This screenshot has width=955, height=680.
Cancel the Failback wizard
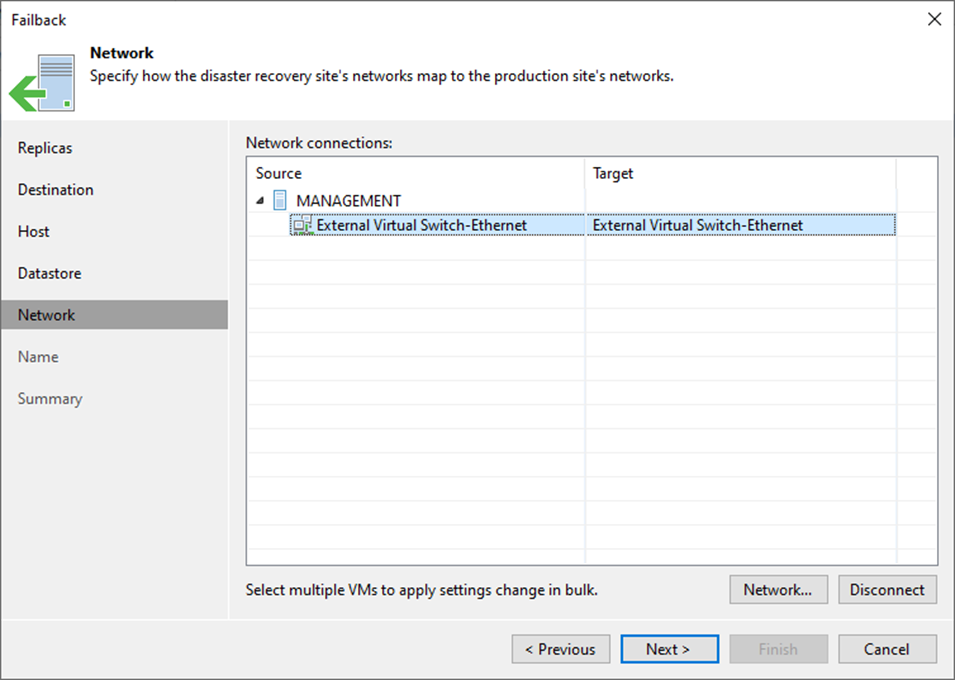[x=886, y=649]
